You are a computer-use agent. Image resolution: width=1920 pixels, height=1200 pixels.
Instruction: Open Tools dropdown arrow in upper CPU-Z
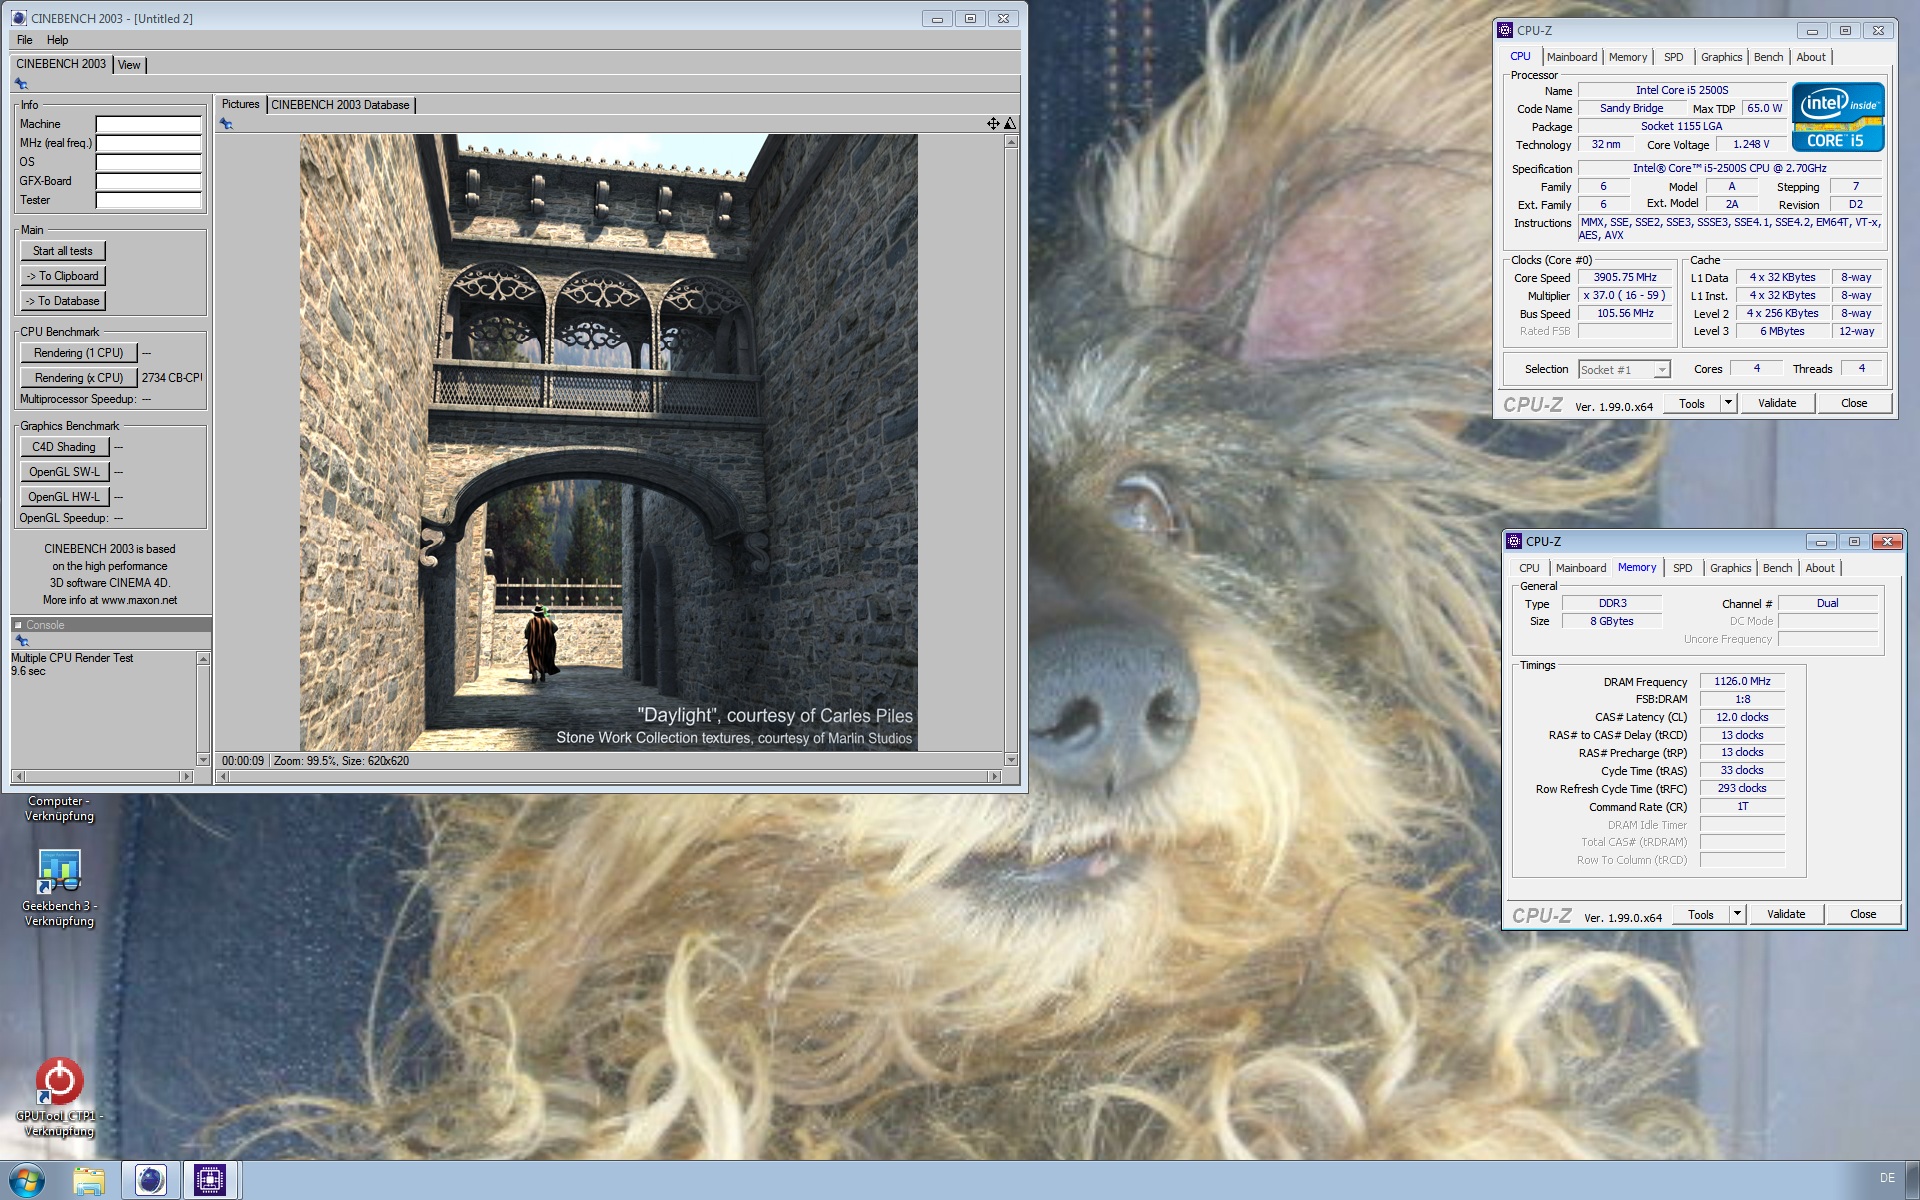[x=1728, y=403]
